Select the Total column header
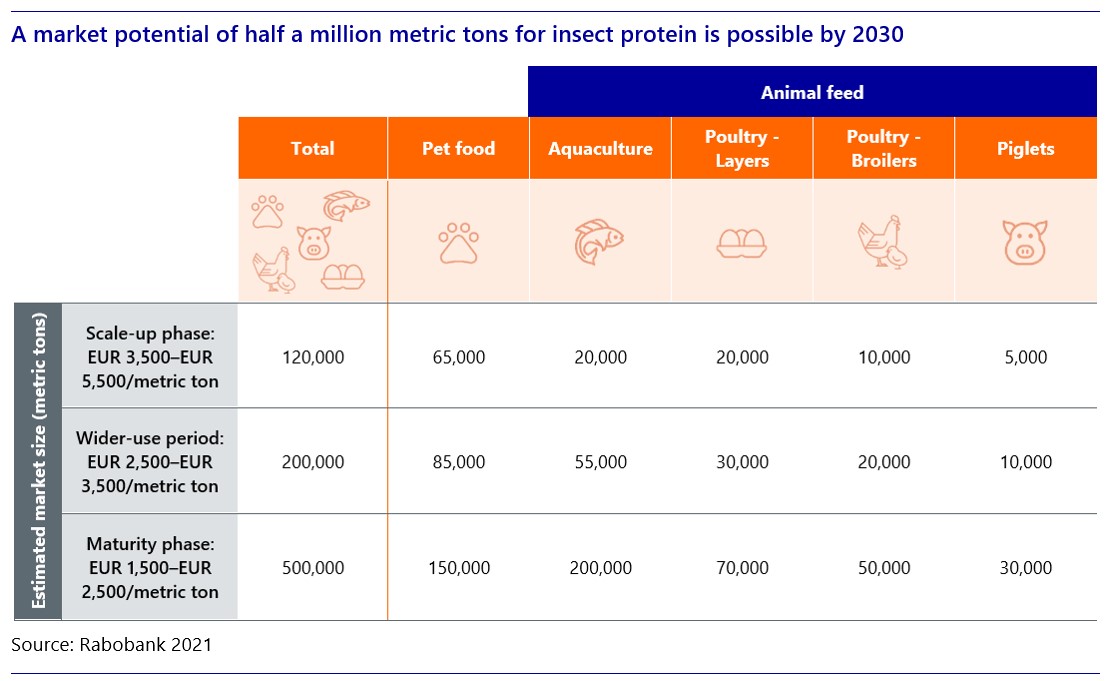This screenshot has height=681, width=1114. pyautogui.click(x=312, y=149)
